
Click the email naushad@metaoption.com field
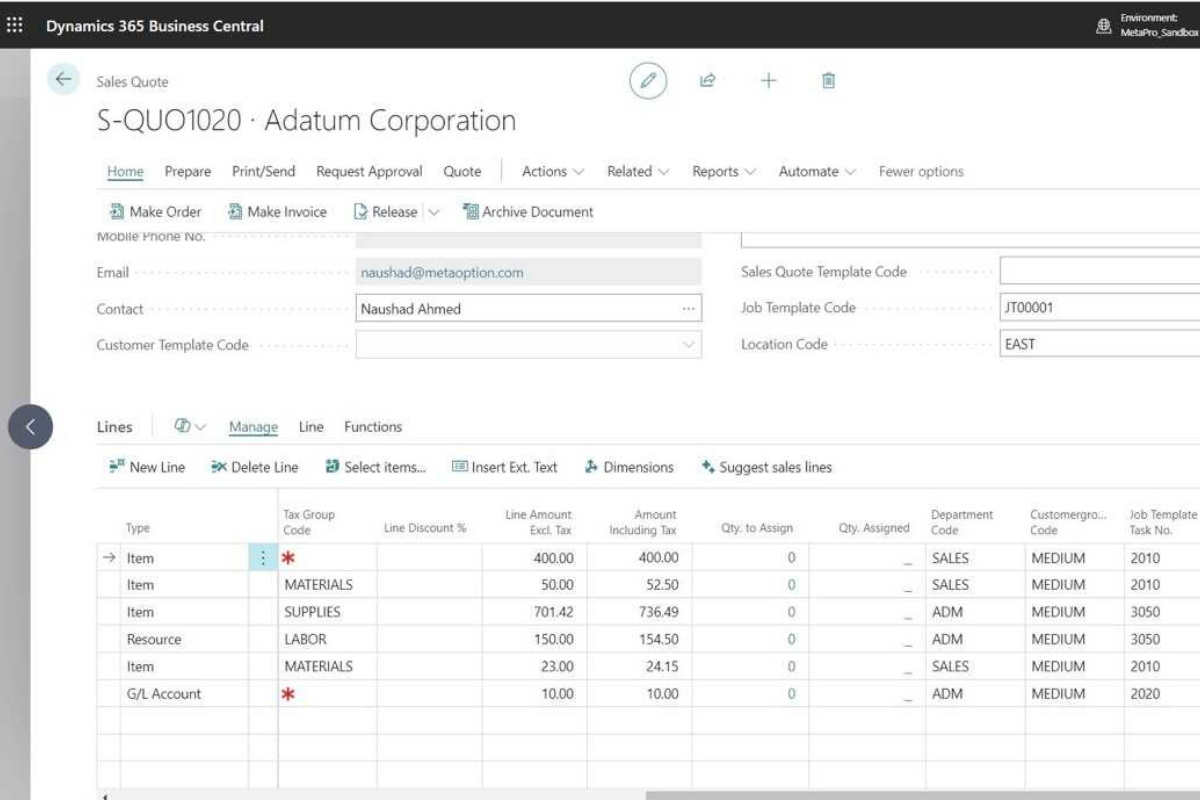click(529, 272)
